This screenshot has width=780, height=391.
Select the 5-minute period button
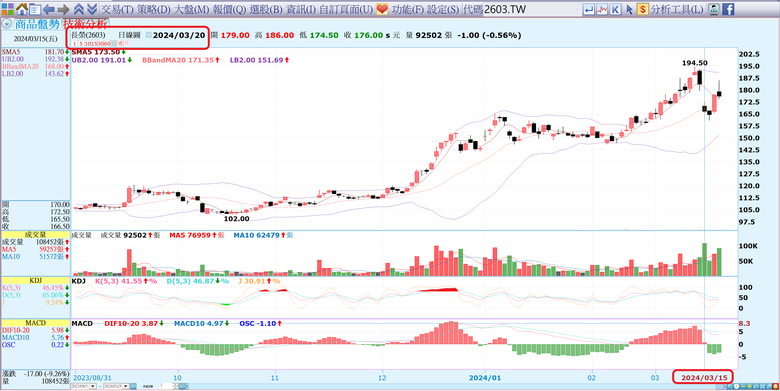tap(81, 44)
